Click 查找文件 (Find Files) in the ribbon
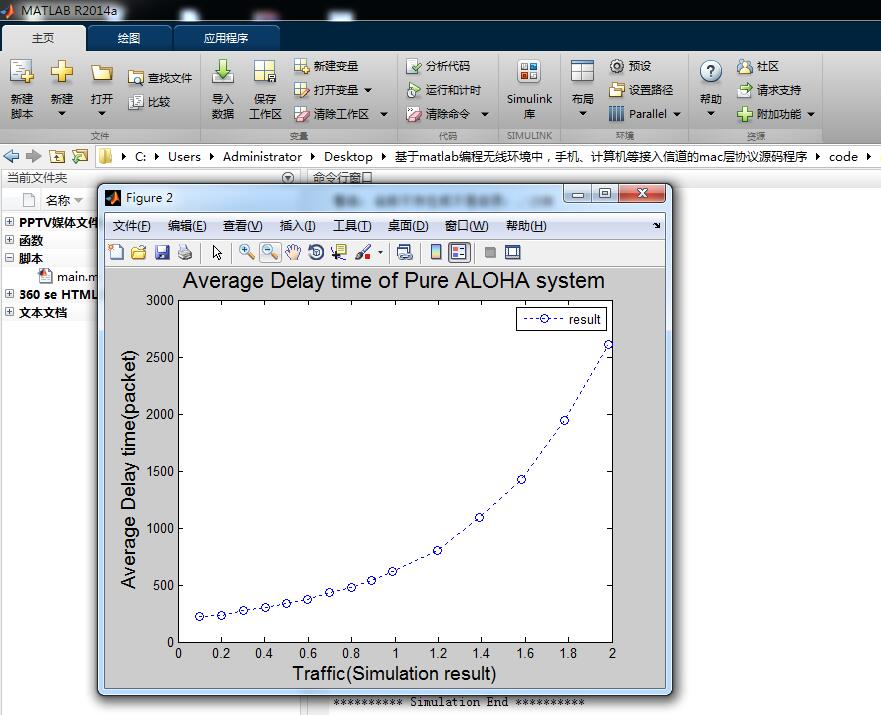The height and width of the screenshot is (715, 881). coord(160,78)
